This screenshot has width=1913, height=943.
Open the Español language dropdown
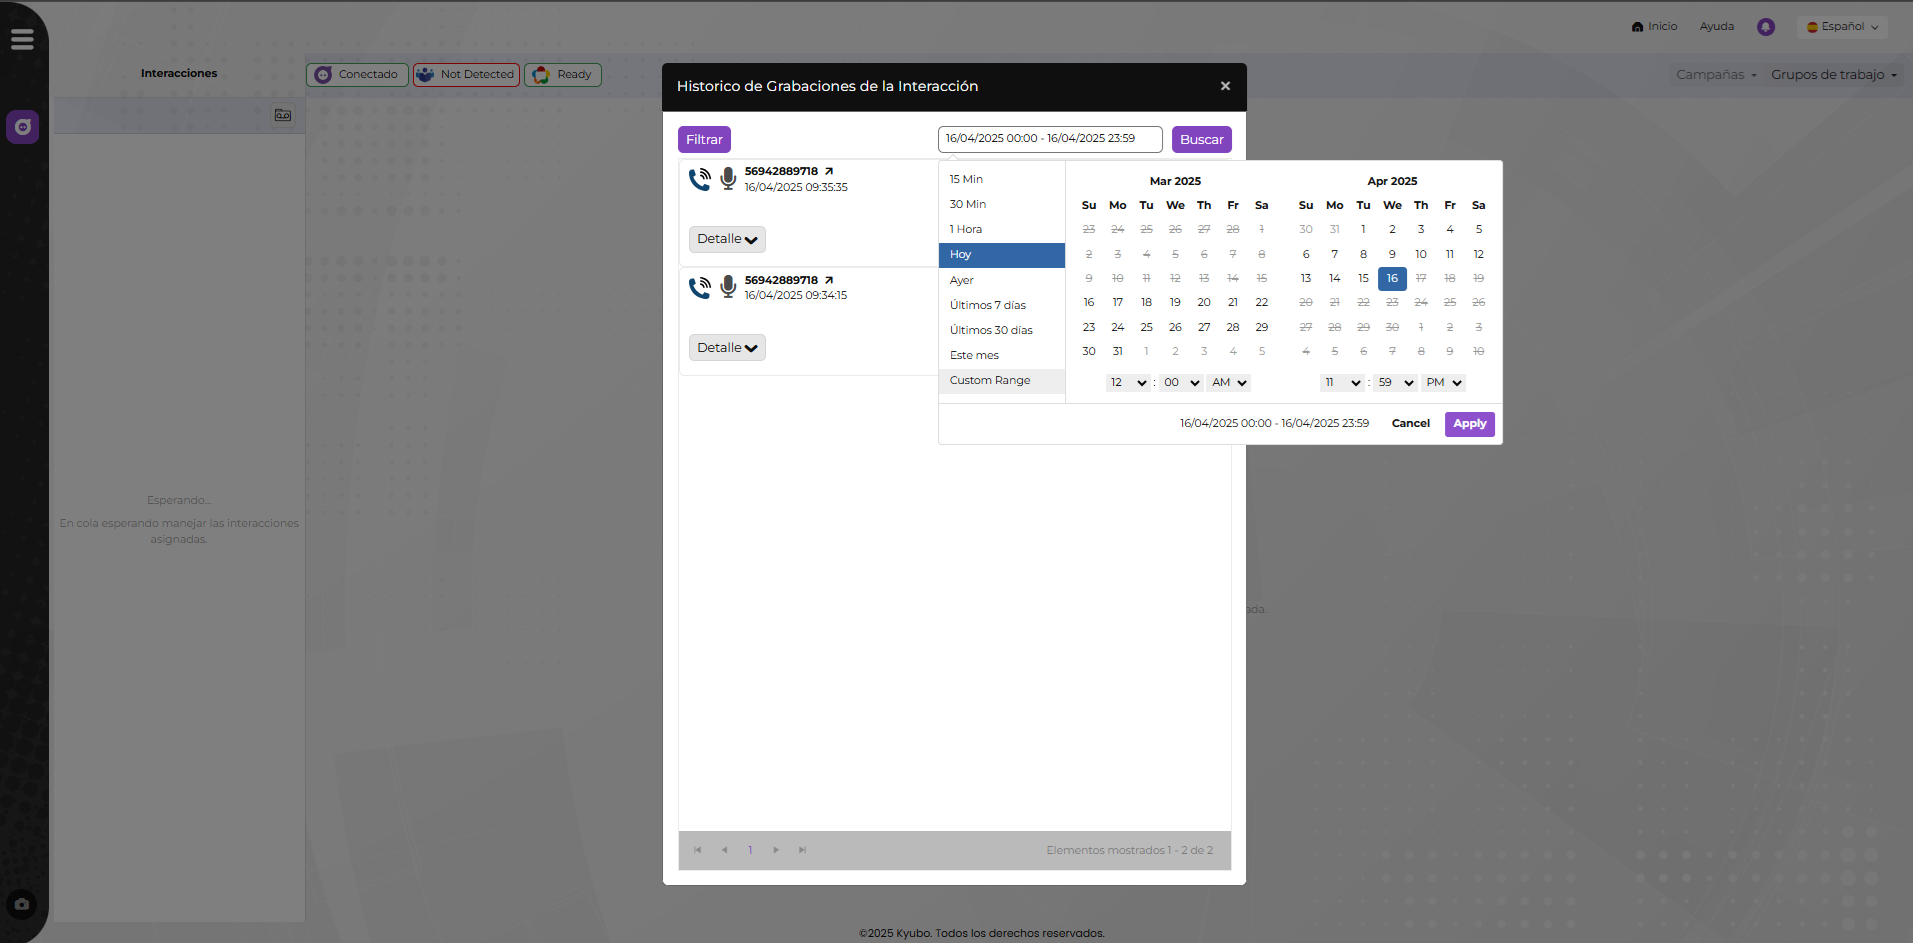[1842, 27]
